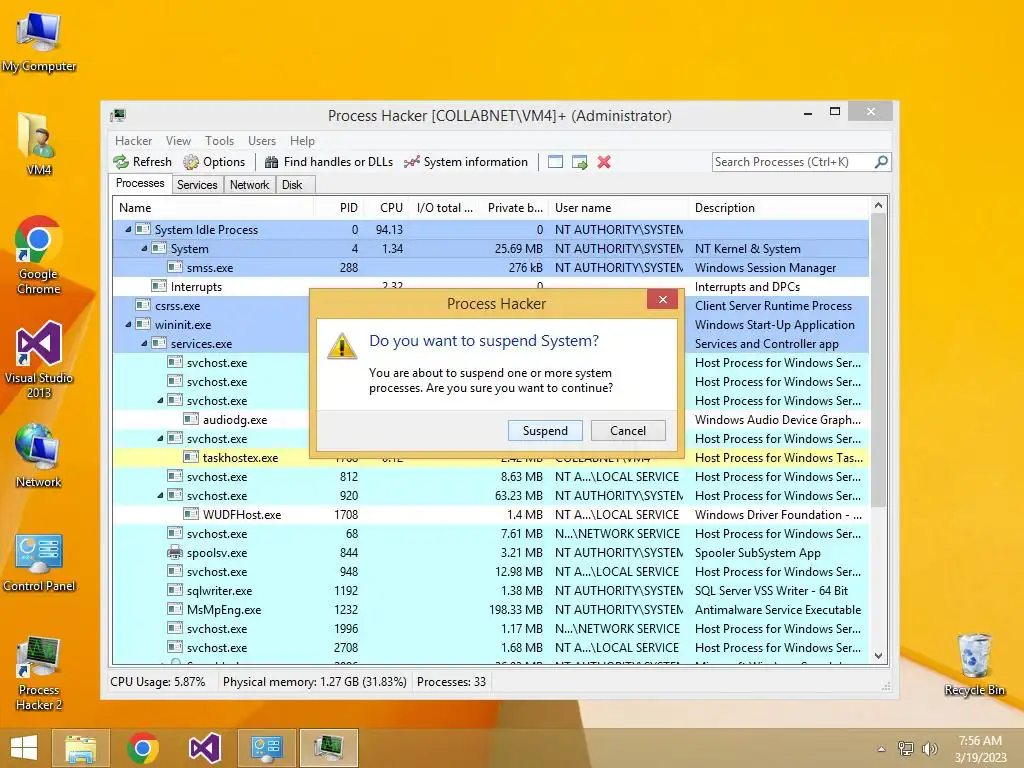Select the smss.exe process row
The image size is (1024, 768).
(x=490, y=267)
